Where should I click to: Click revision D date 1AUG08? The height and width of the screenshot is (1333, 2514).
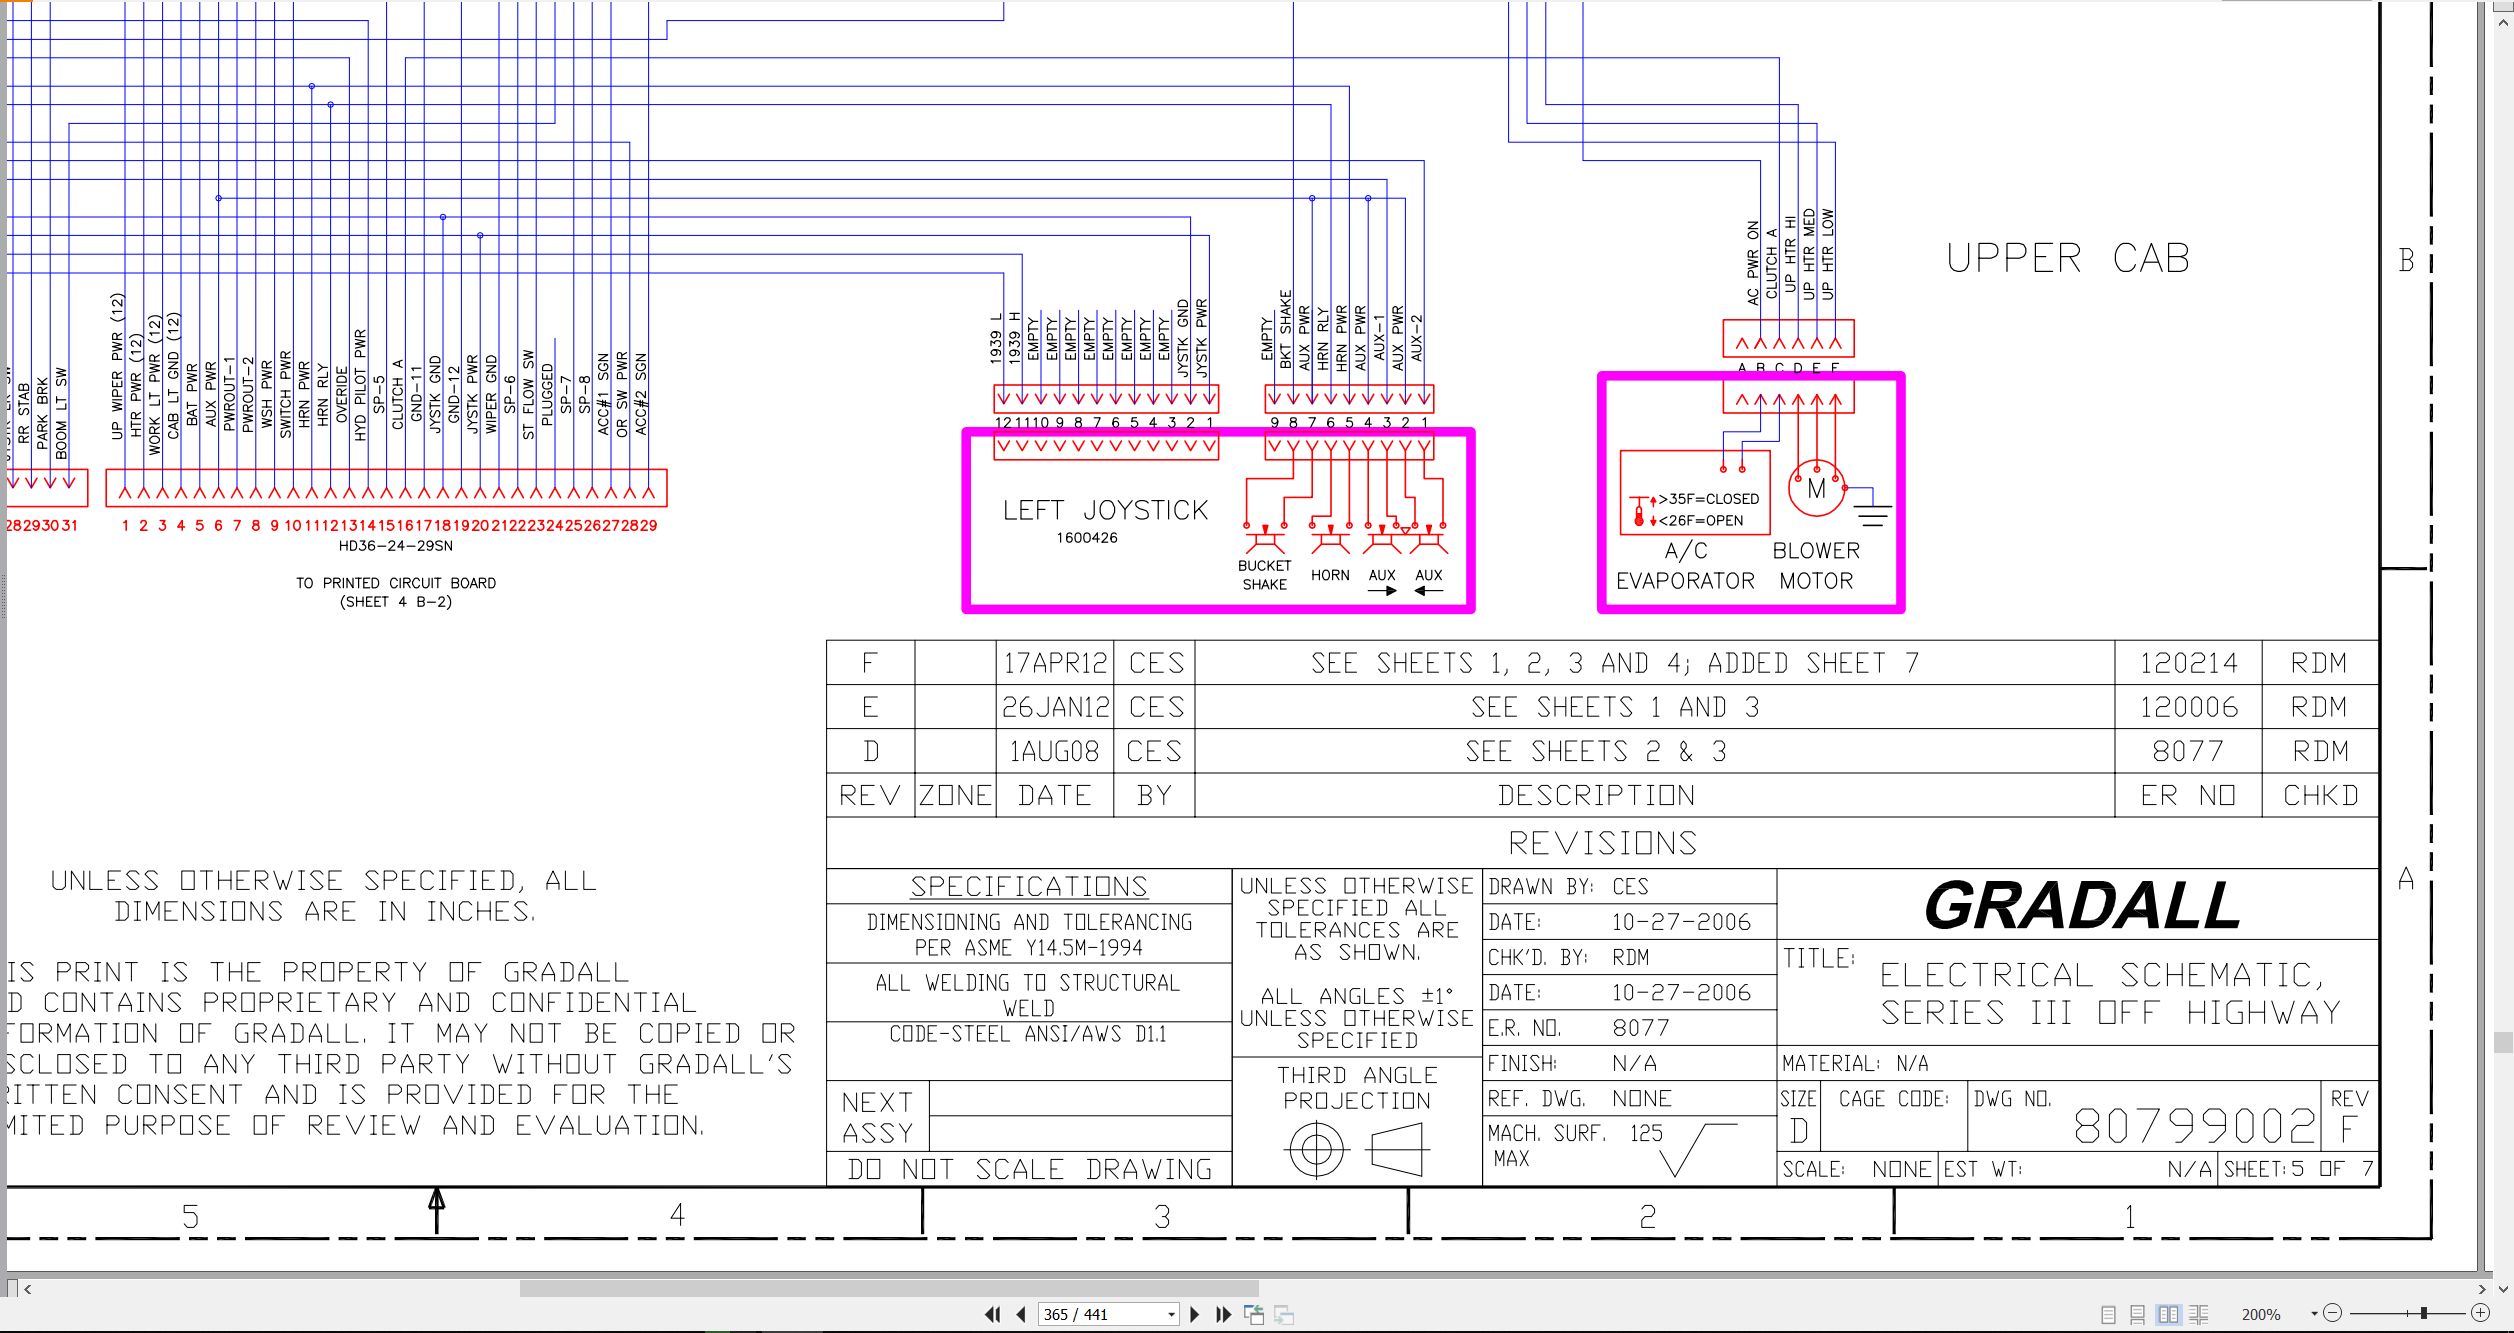[x=1054, y=751]
